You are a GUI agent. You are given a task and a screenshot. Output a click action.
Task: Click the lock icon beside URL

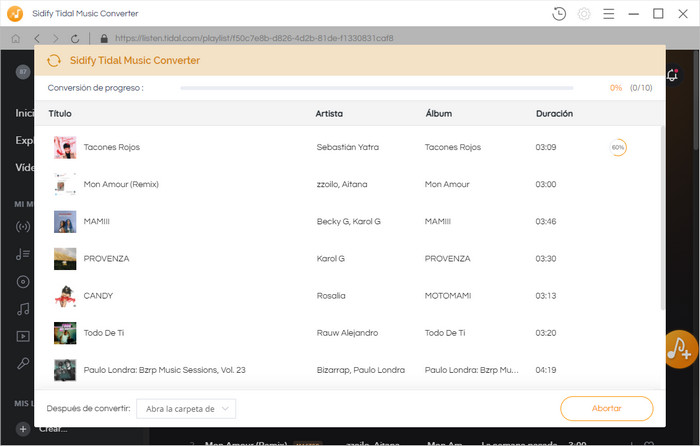pyautogui.click(x=104, y=39)
